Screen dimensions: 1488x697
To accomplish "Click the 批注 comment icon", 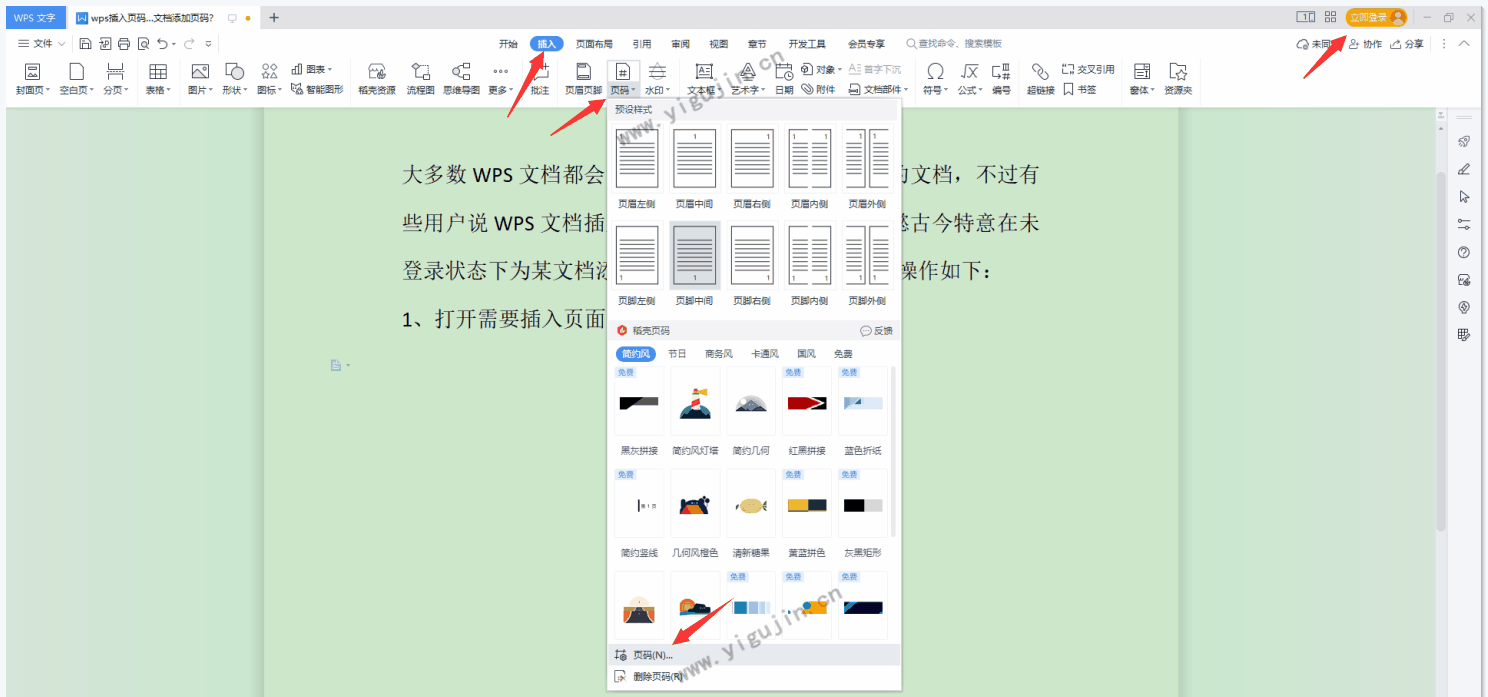I will point(540,79).
